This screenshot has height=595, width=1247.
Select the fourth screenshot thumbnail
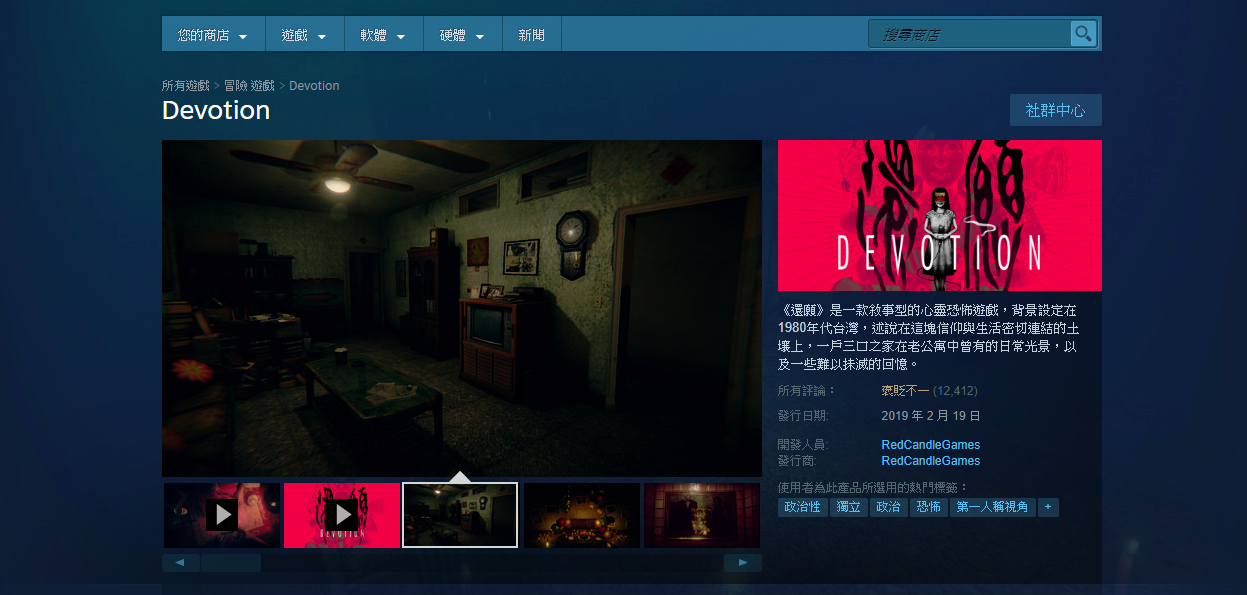(581, 515)
